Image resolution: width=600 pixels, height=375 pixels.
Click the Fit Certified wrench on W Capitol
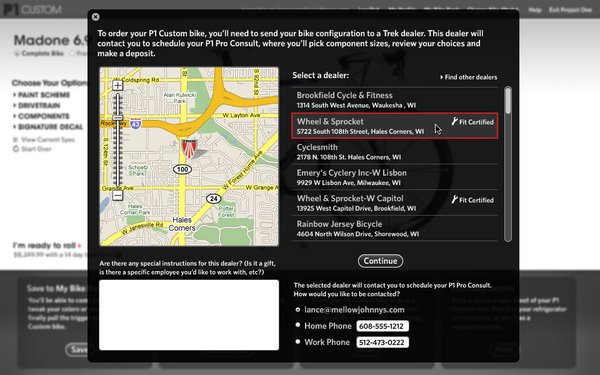(455, 199)
